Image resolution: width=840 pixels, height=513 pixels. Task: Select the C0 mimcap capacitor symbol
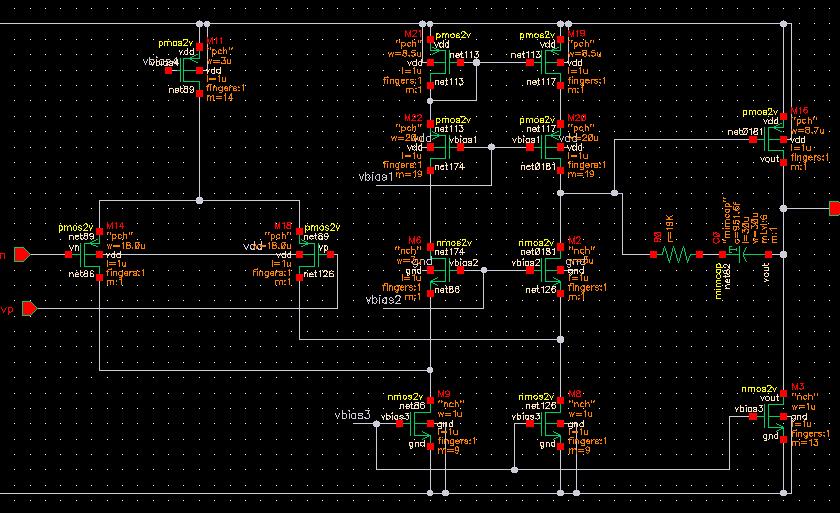[x=745, y=254]
